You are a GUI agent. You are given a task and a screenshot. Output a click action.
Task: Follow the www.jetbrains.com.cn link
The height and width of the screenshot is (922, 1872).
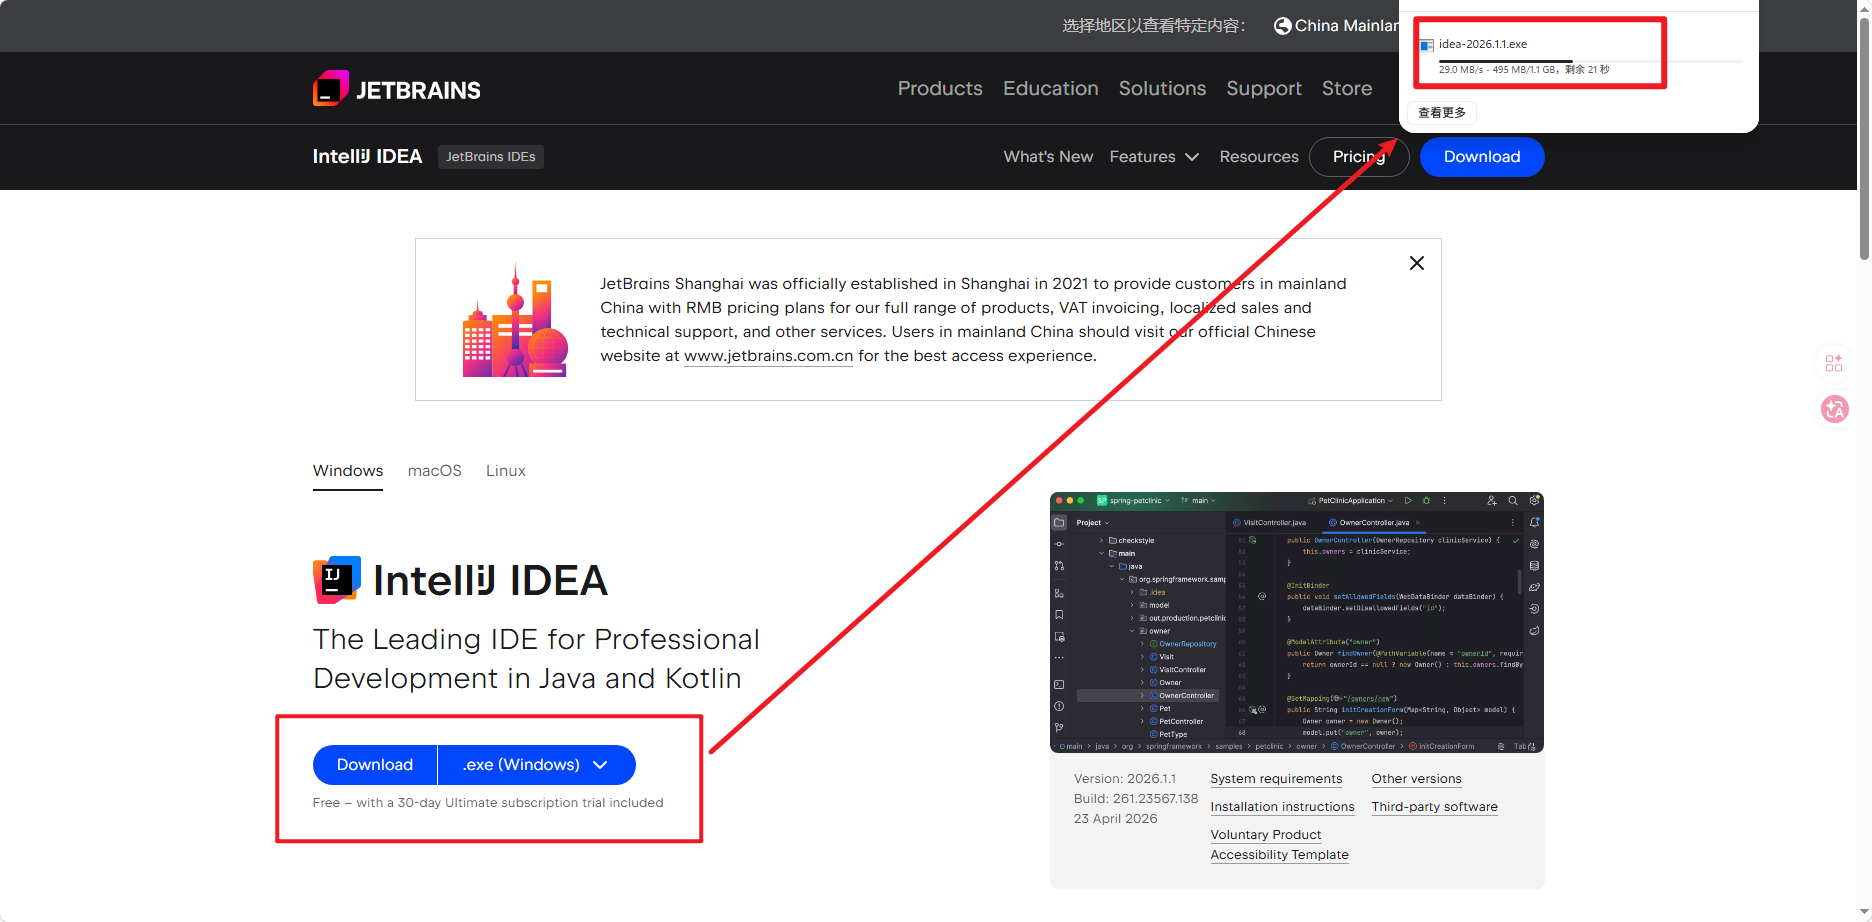769,356
